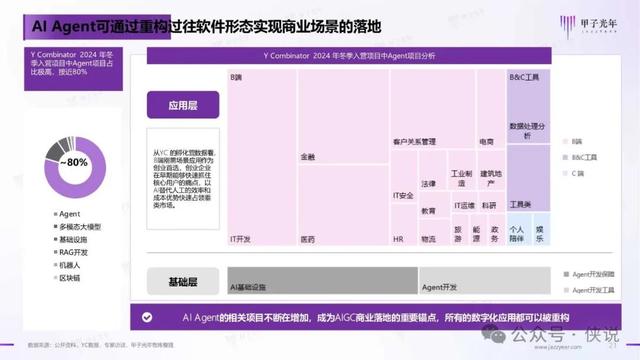Click the 政务 treemap cell
640x360 pixels.
(x=496, y=229)
